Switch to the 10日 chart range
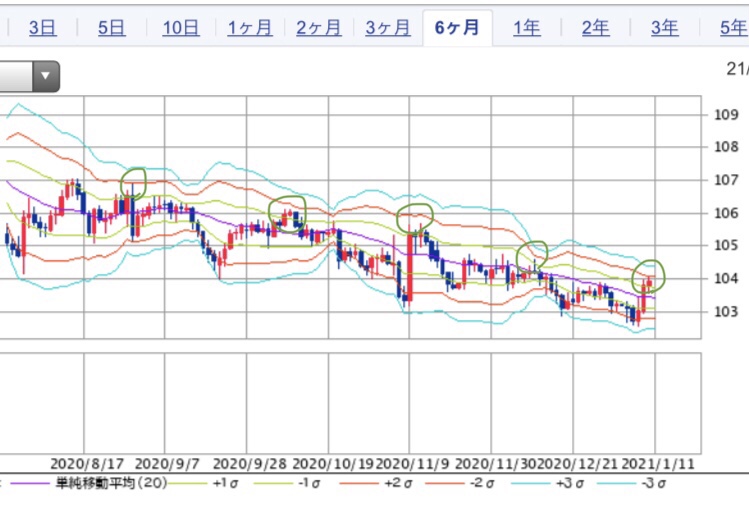 coord(181,28)
